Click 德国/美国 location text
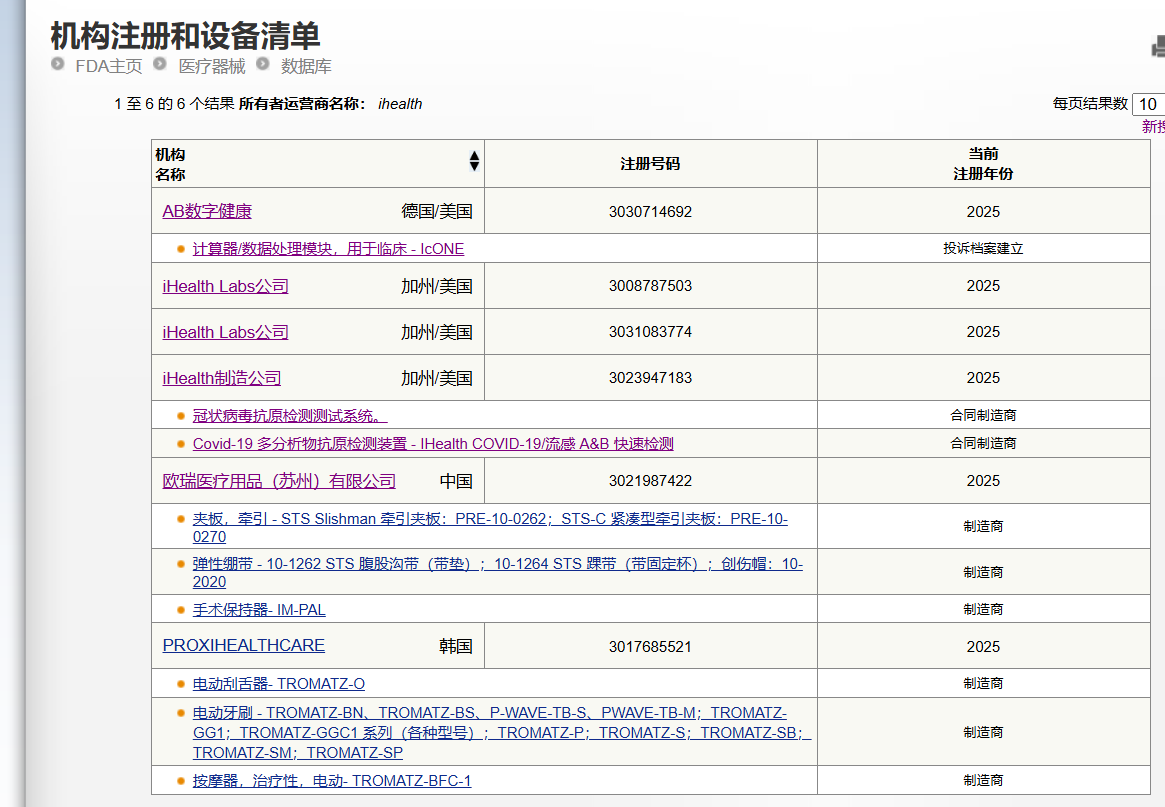Viewport: 1165px width, 807px height. coord(437,211)
